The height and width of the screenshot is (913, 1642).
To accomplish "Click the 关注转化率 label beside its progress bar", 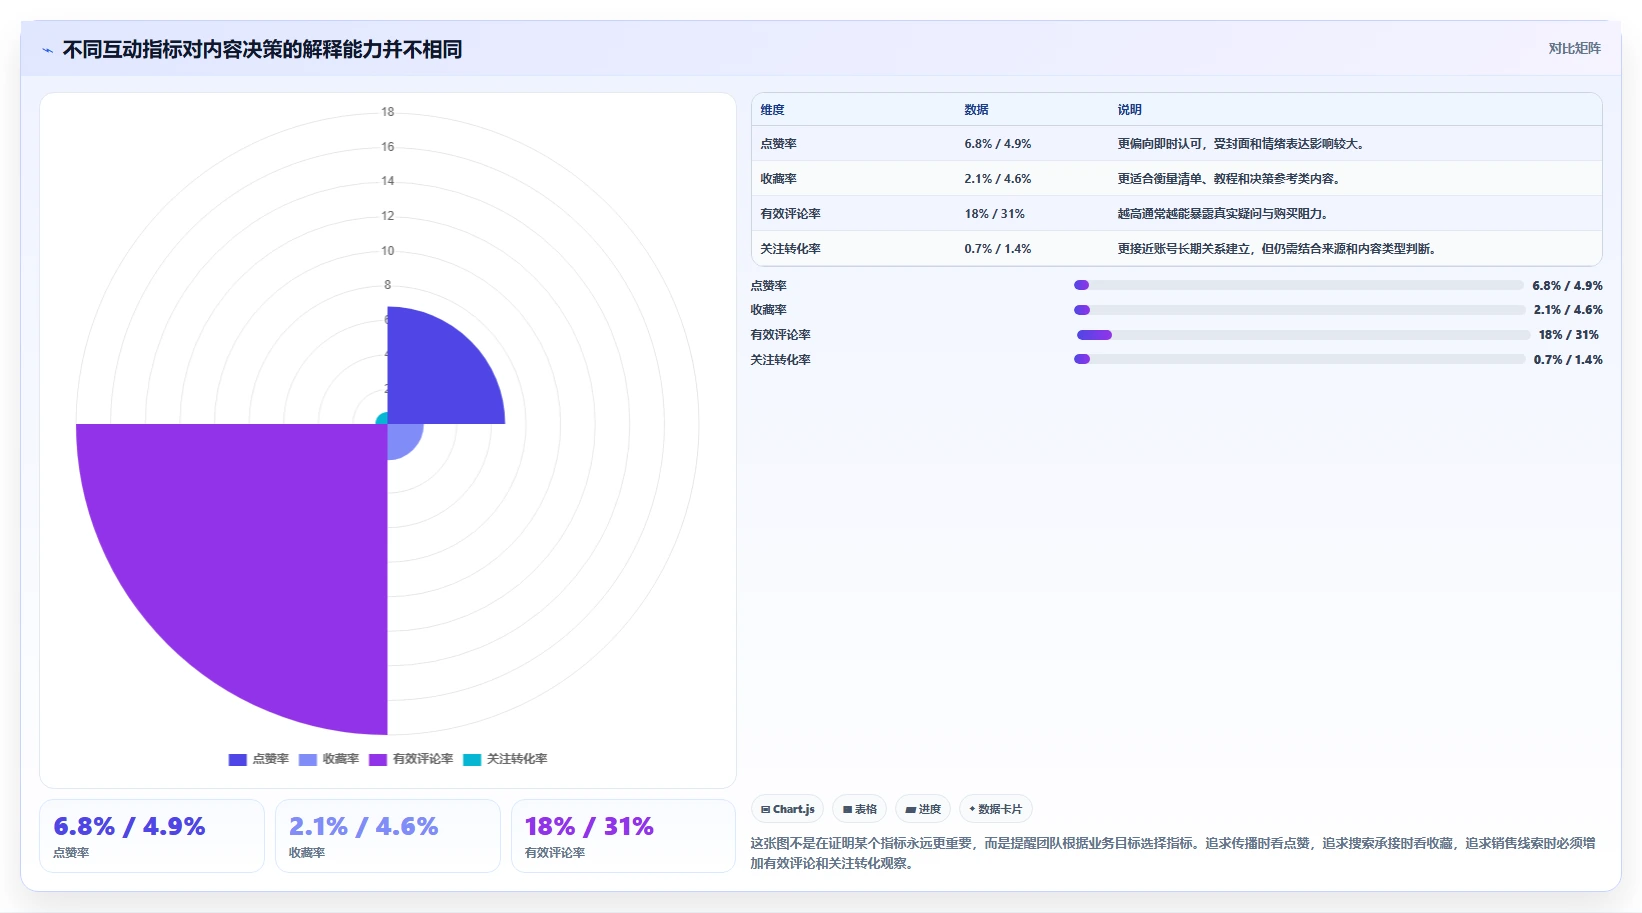I will pos(780,360).
